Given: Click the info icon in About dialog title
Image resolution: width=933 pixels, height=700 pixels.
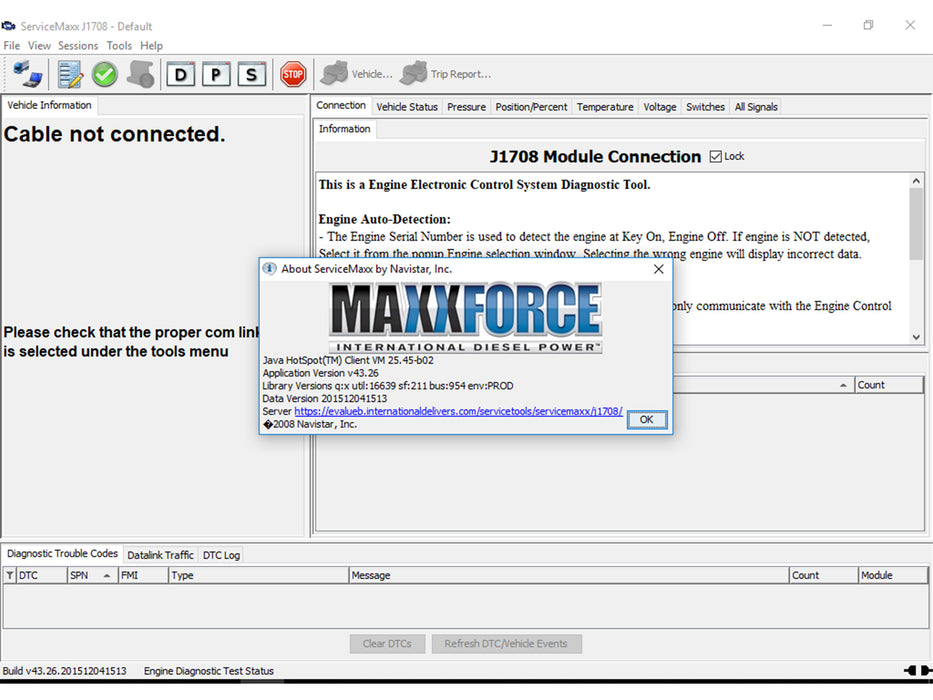Looking at the screenshot, I should pos(270,269).
